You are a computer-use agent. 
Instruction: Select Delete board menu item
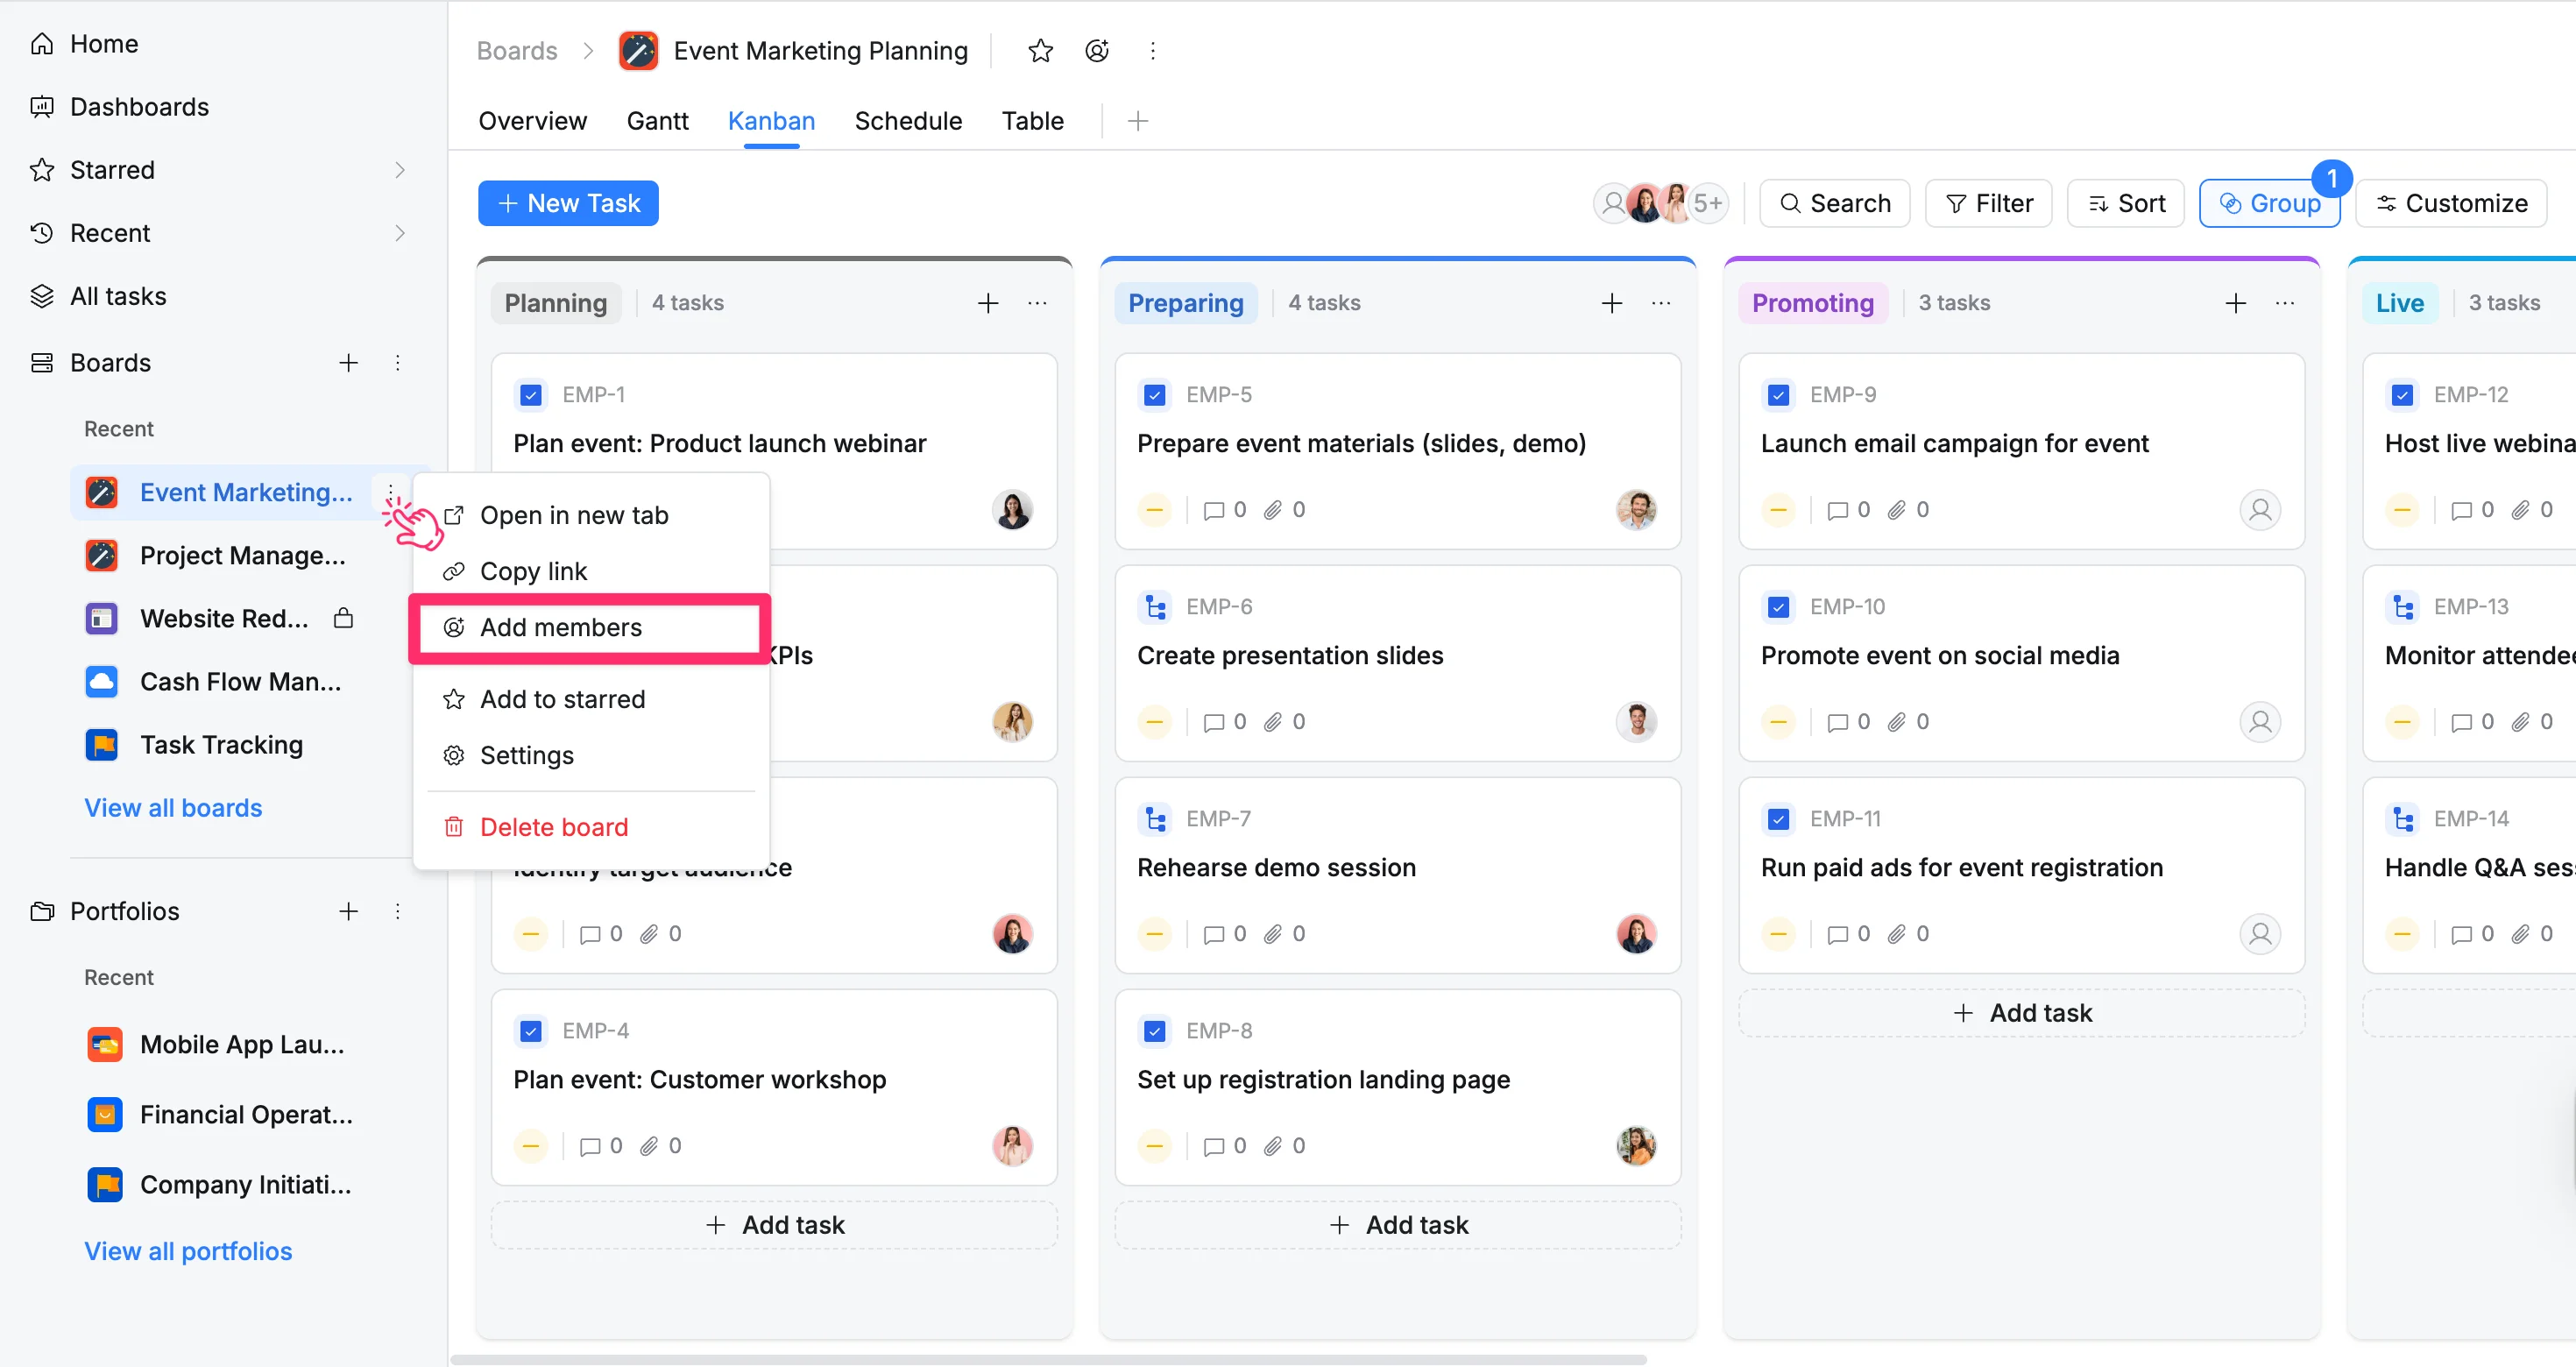(x=592, y=827)
